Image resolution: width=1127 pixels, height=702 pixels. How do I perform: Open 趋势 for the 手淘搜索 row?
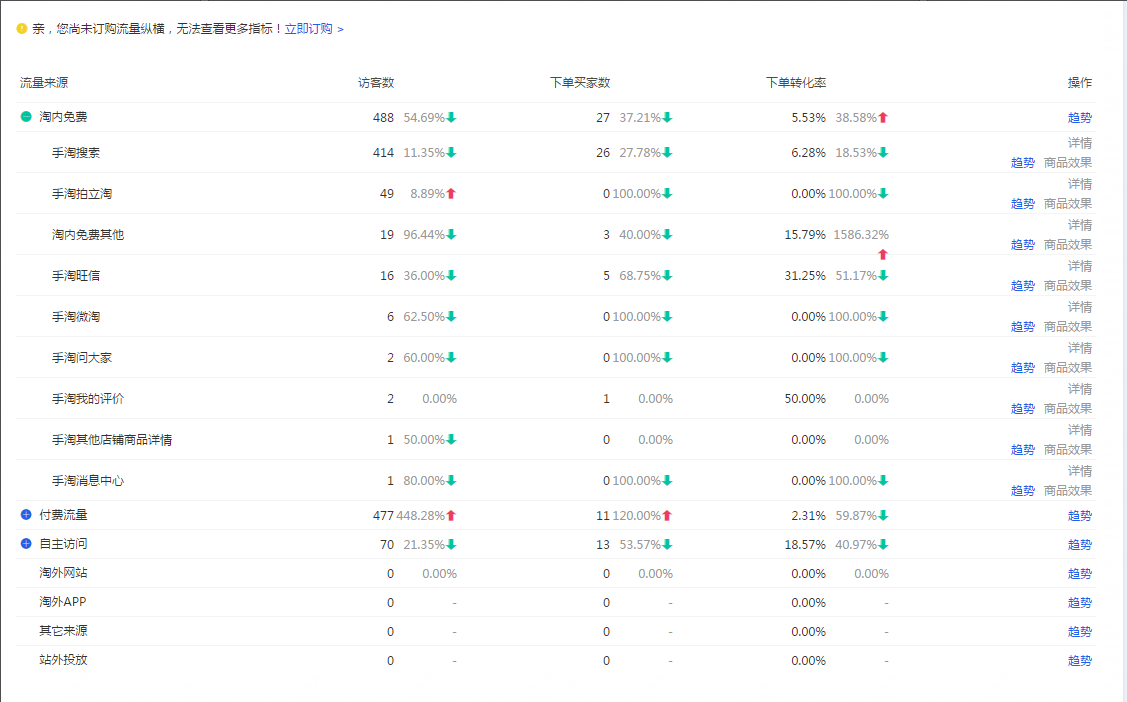(1022, 162)
